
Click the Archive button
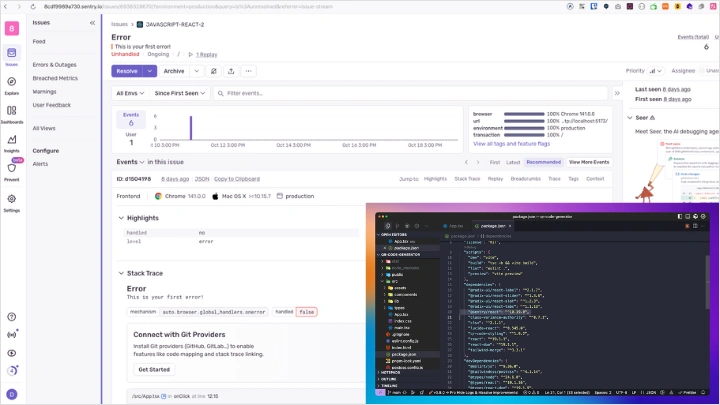(174, 71)
